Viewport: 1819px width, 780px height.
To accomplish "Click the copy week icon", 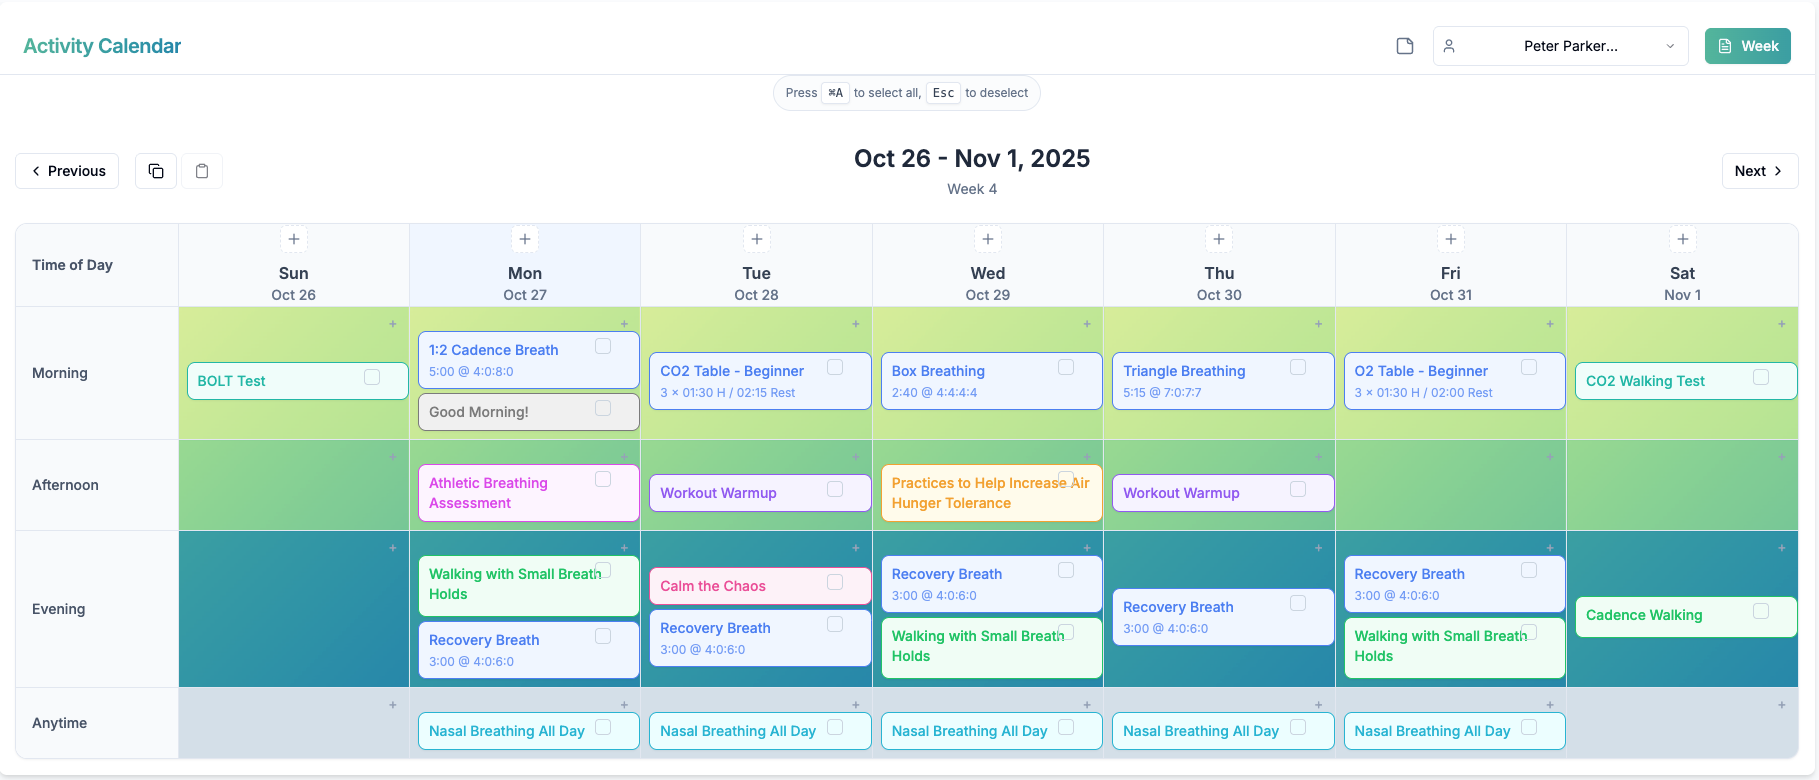I will [155, 170].
